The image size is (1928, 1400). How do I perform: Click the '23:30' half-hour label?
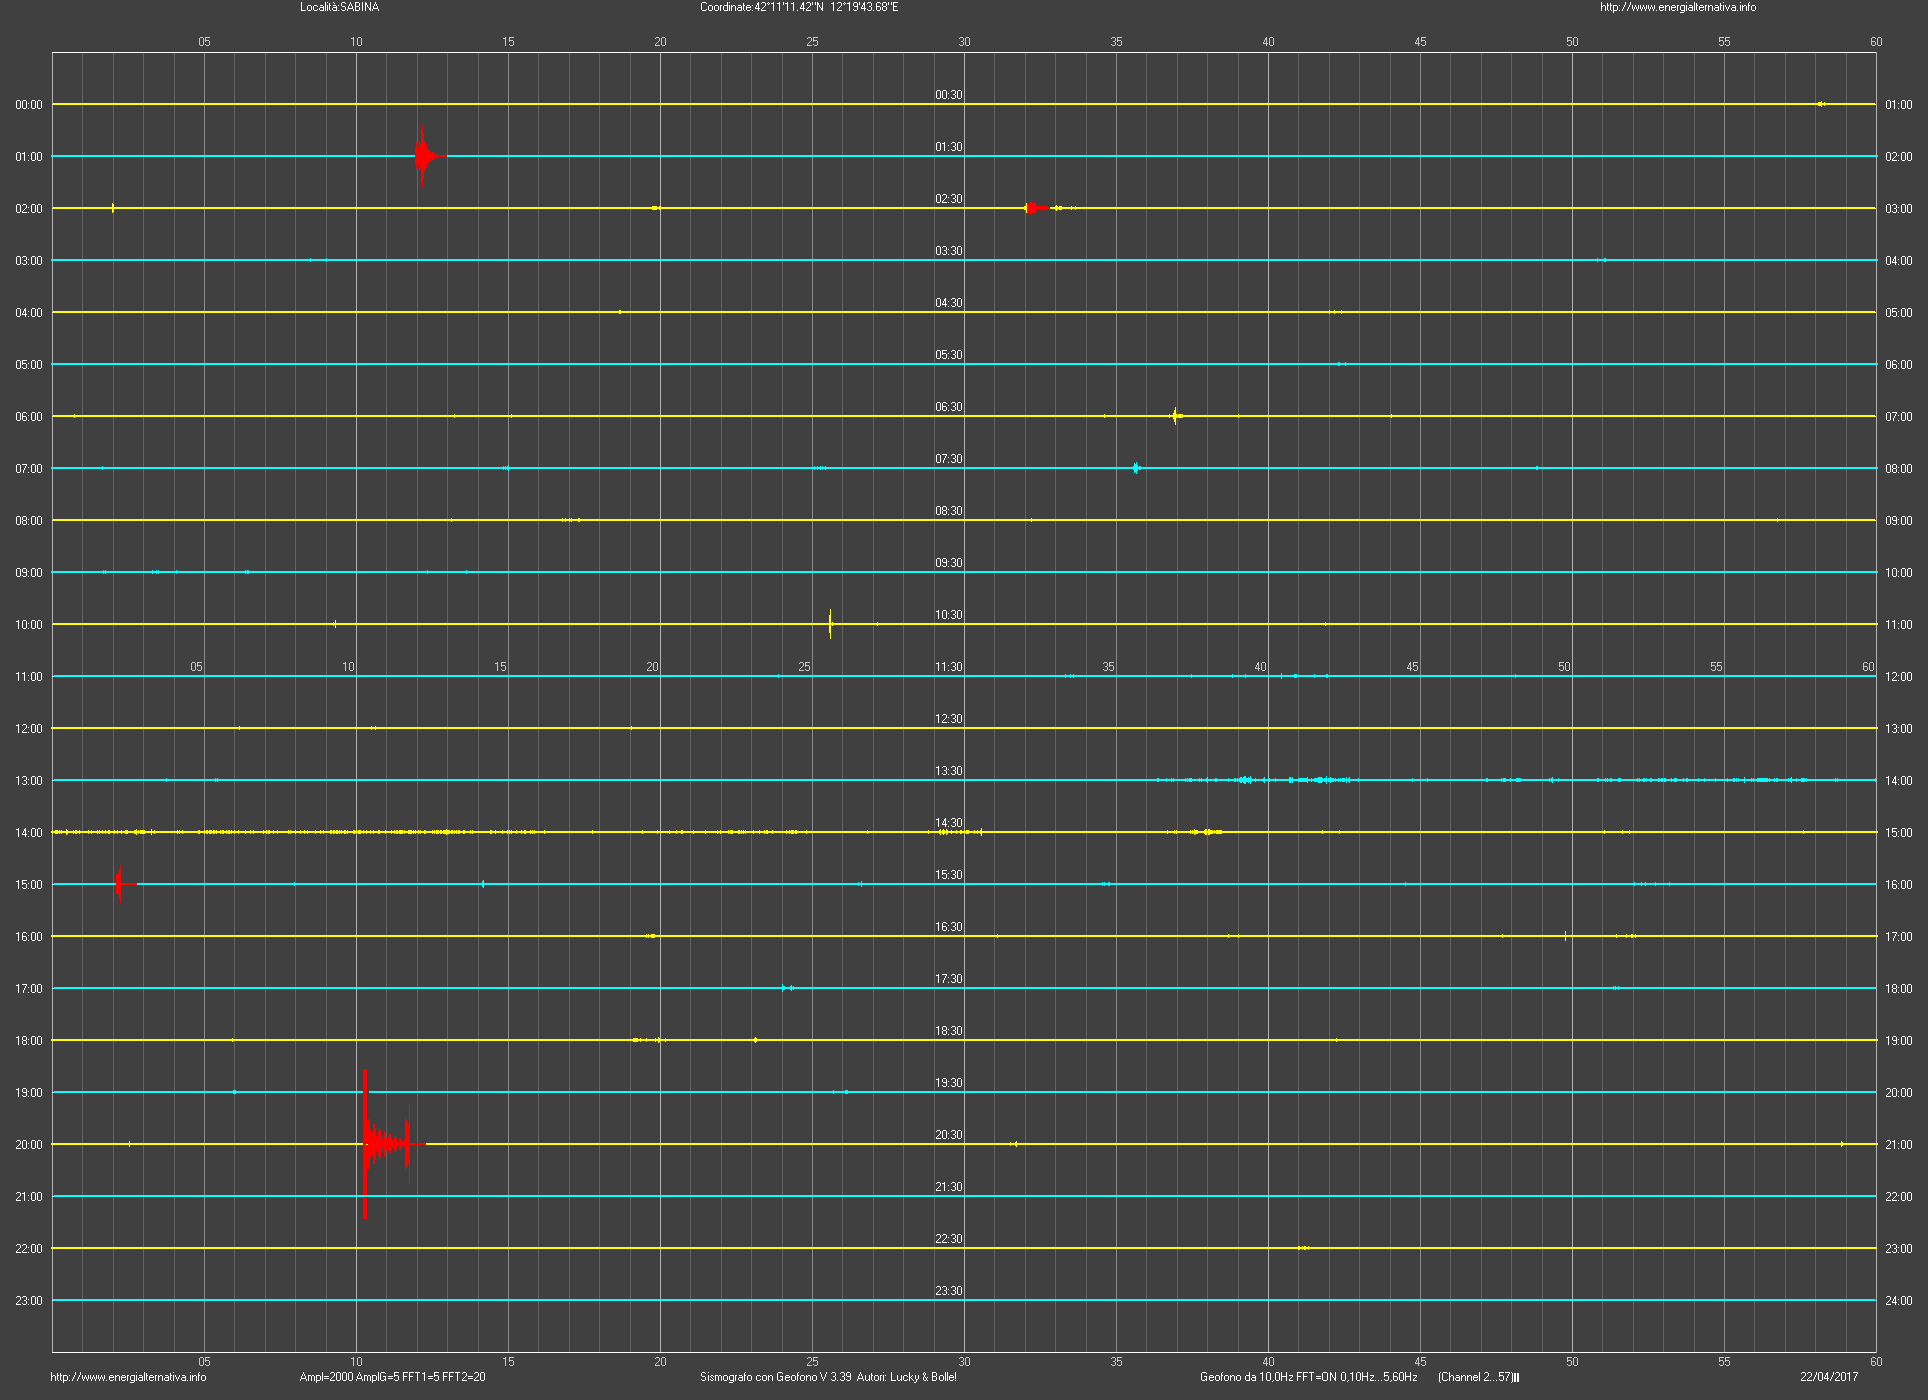pyautogui.click(x=949, y=1291)
